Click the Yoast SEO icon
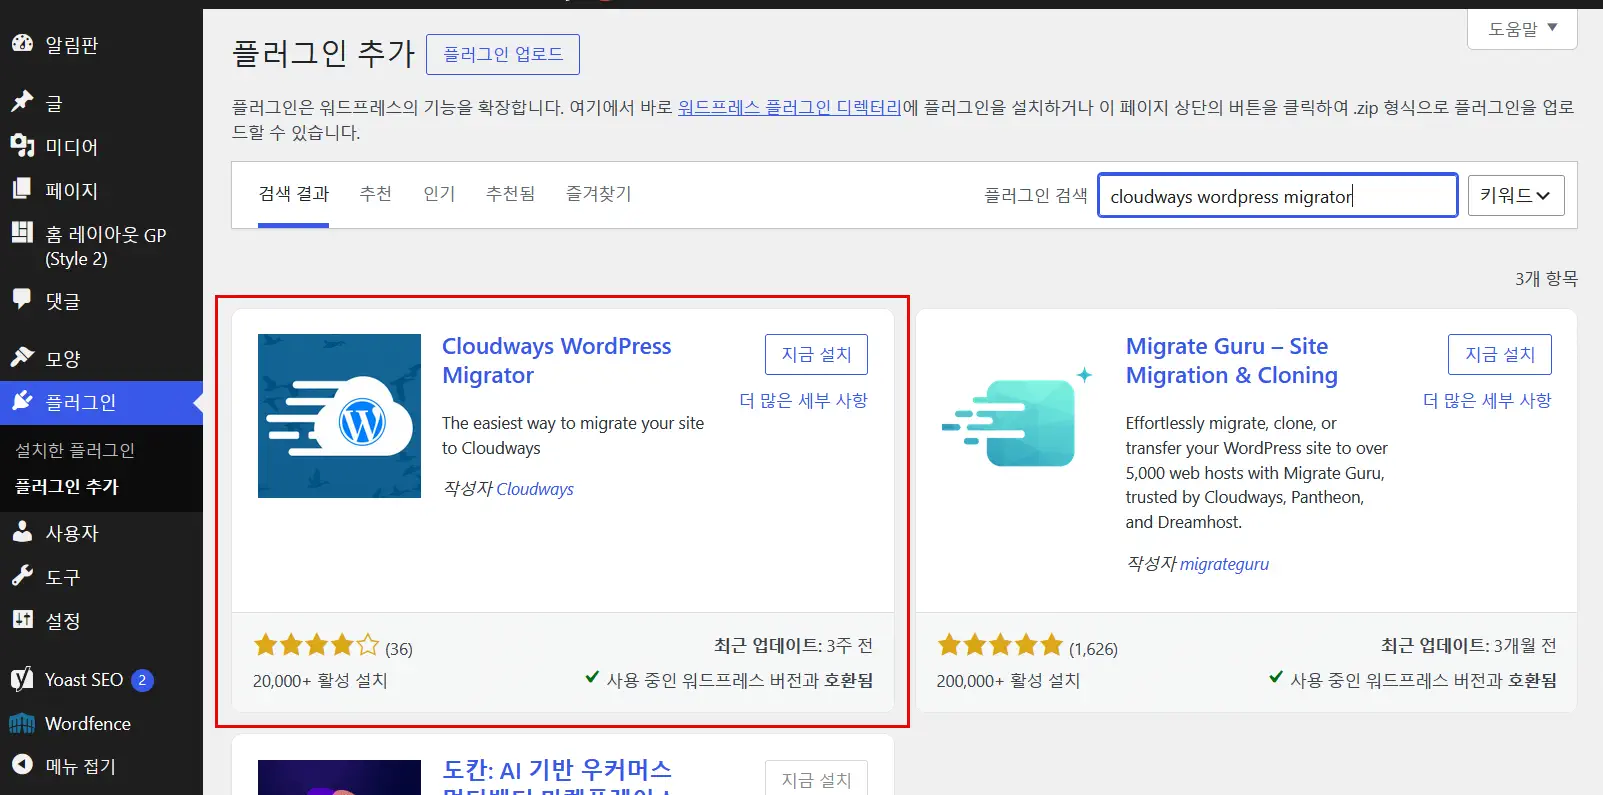Screen dimensions: 1603x795 coord(22,680)
